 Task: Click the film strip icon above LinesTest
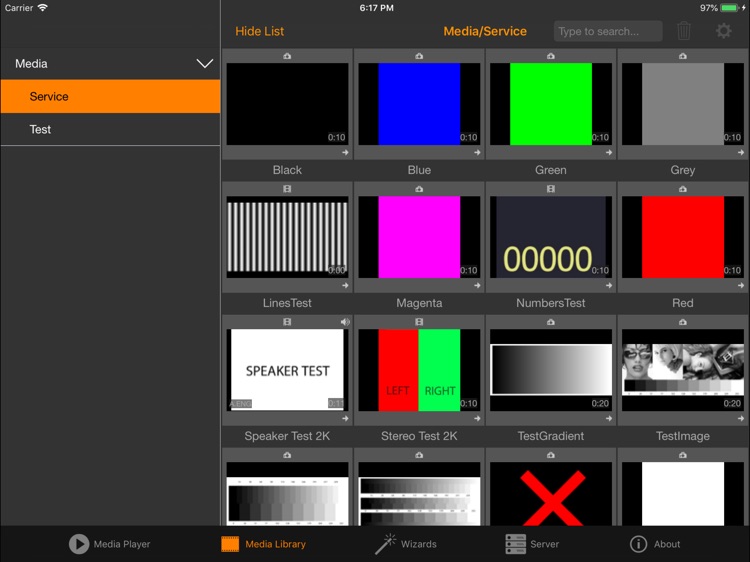coord(287,189)
